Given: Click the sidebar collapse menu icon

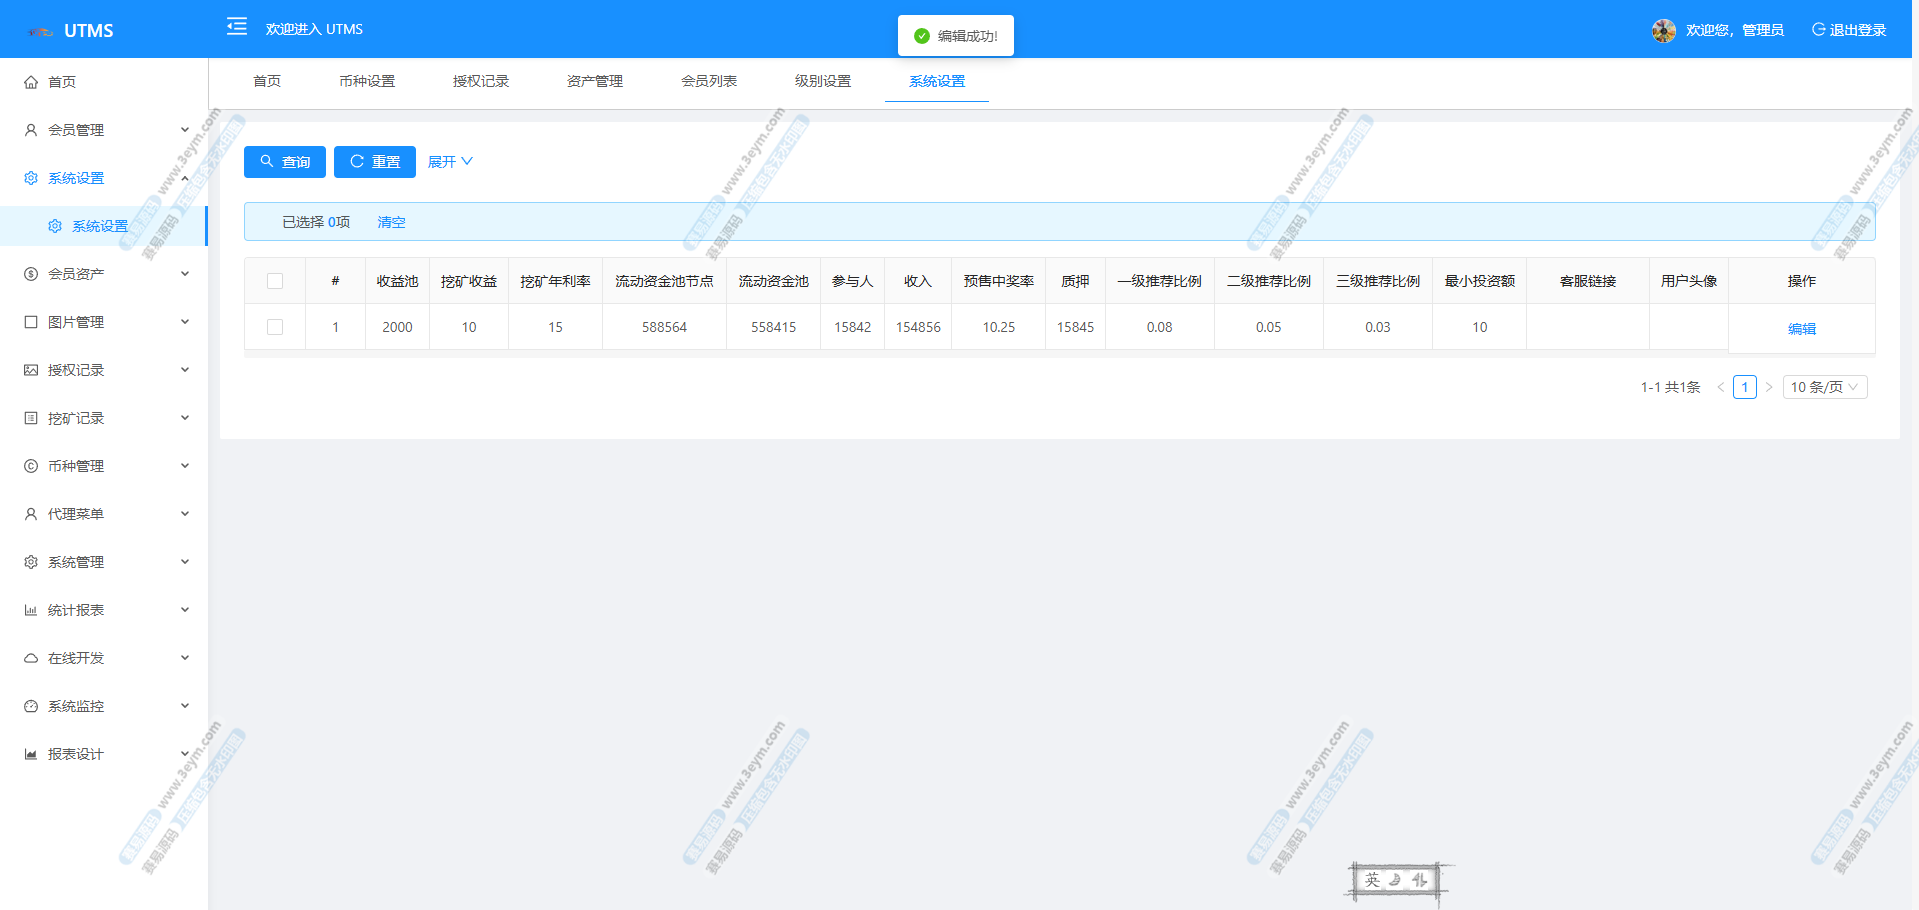Looking at the screenshot, I should tap(237, 27).
